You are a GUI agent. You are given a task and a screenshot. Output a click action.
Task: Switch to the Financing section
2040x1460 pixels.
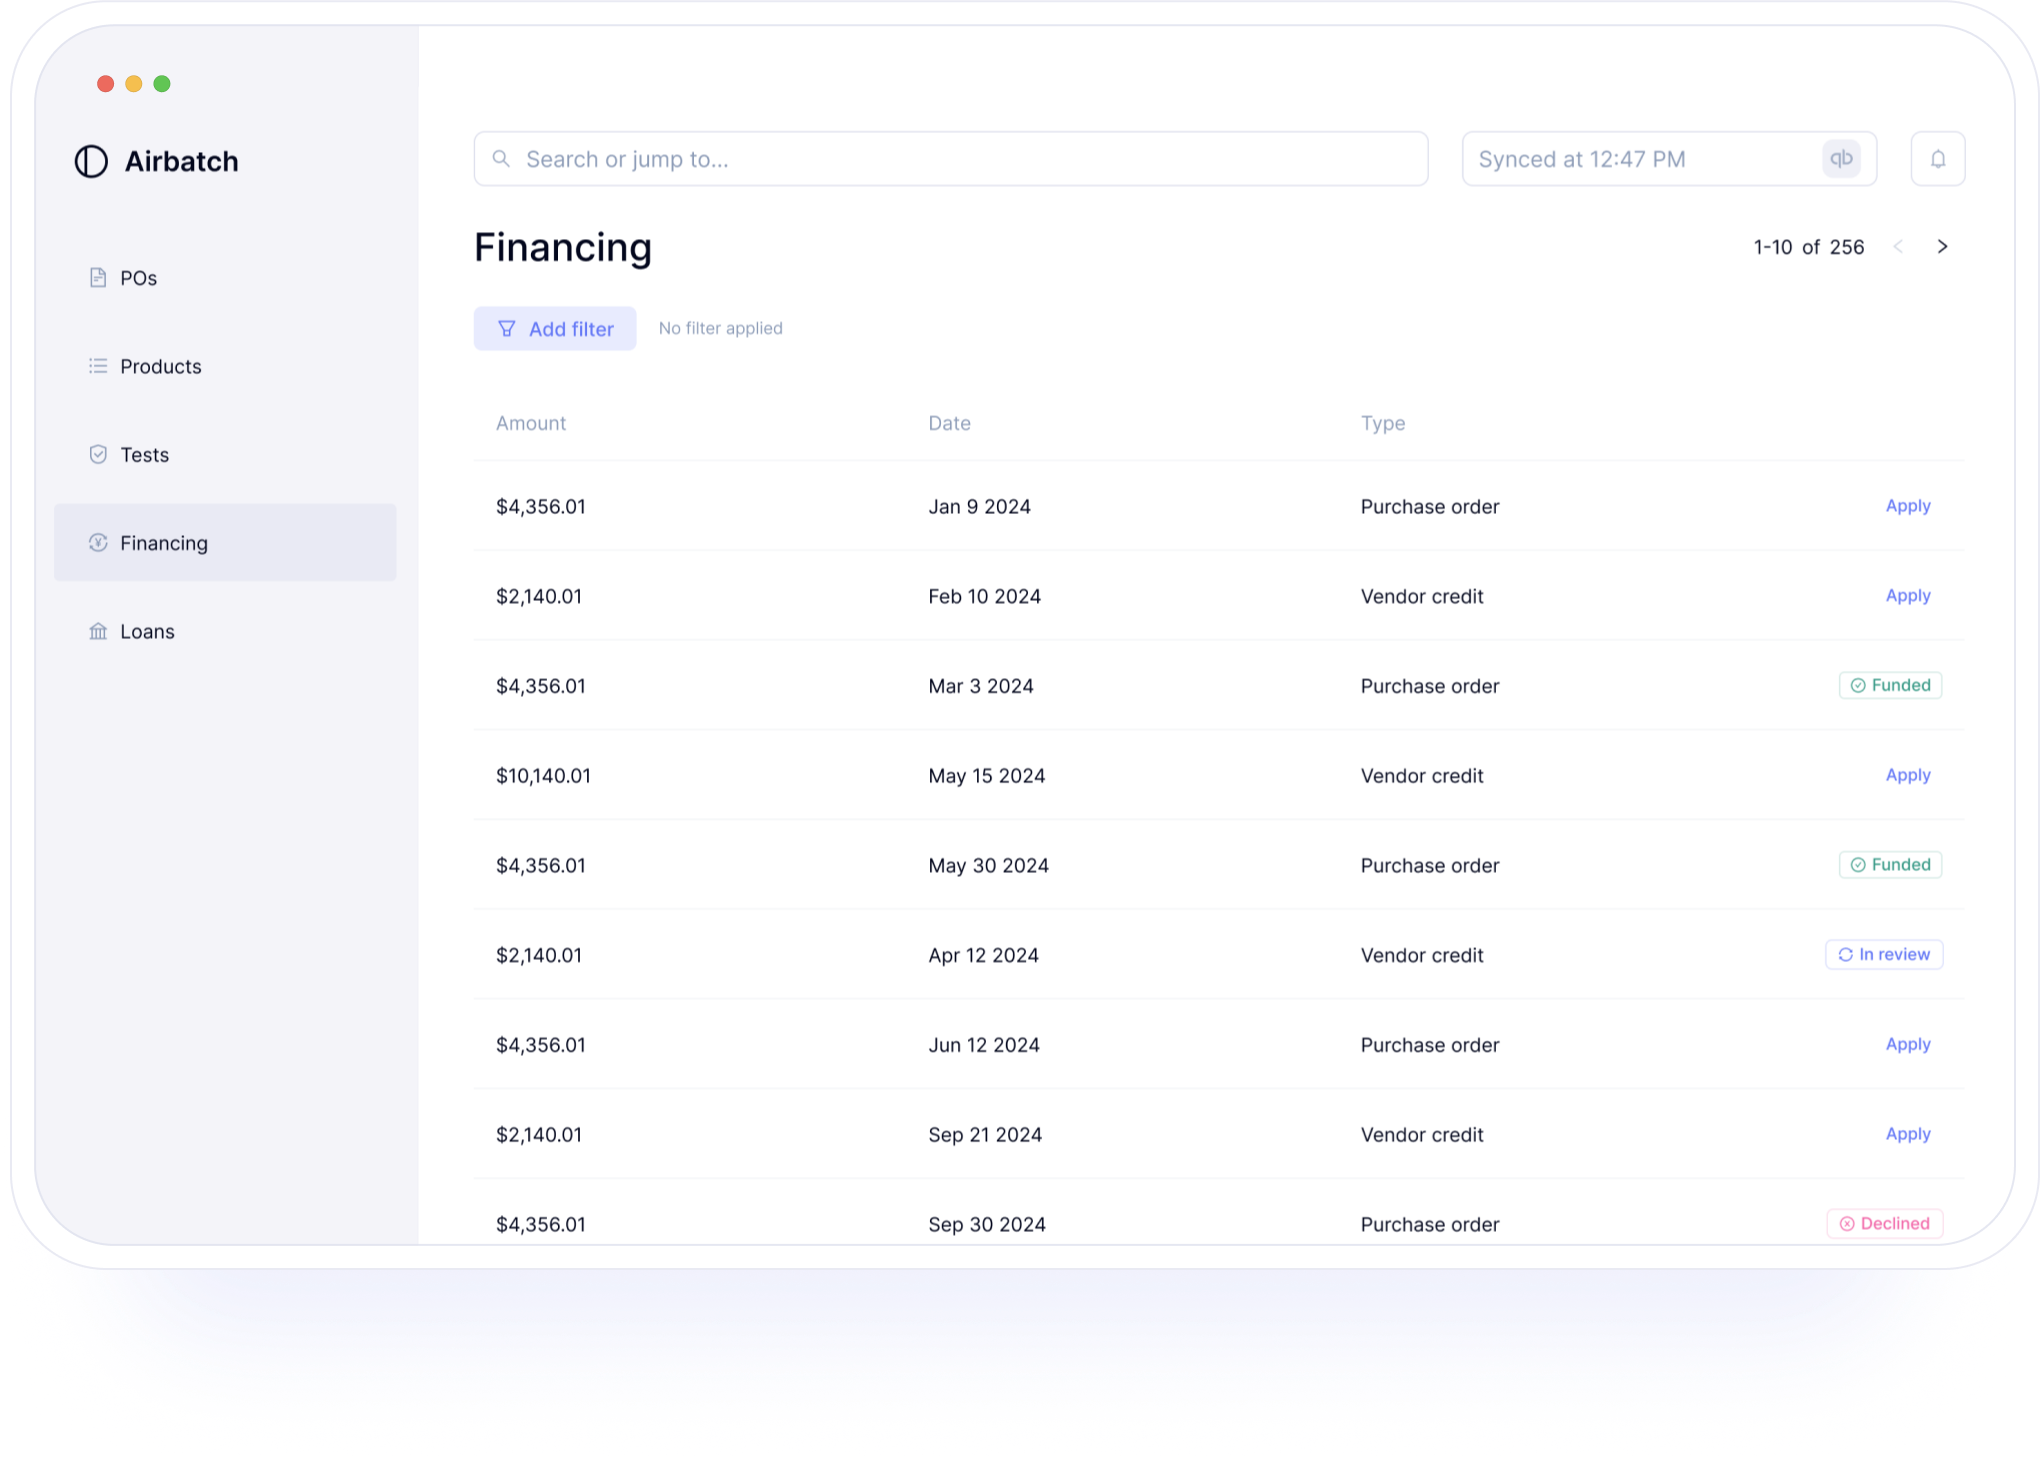pos(163,543)
